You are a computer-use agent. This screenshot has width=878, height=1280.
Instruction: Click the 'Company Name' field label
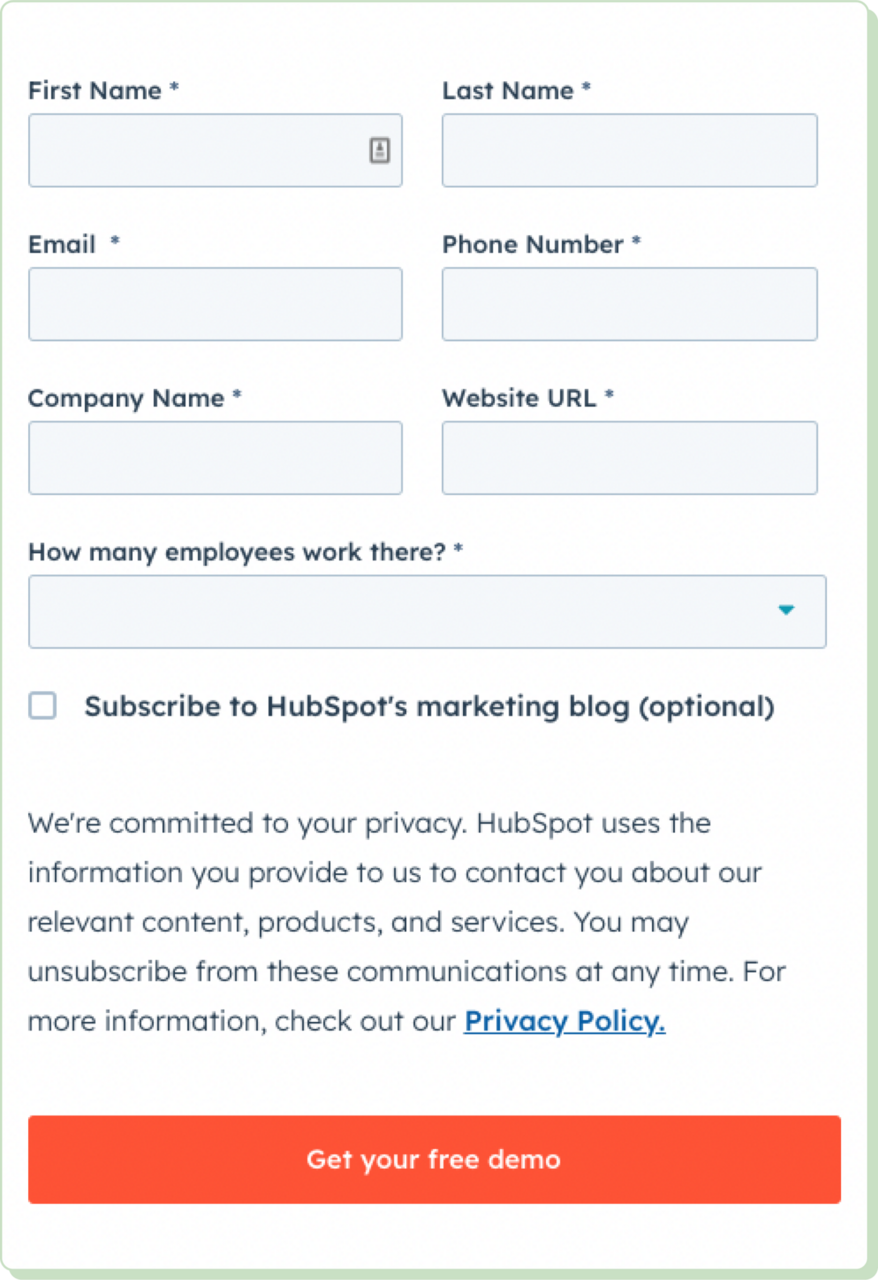(x=126, y=399)
